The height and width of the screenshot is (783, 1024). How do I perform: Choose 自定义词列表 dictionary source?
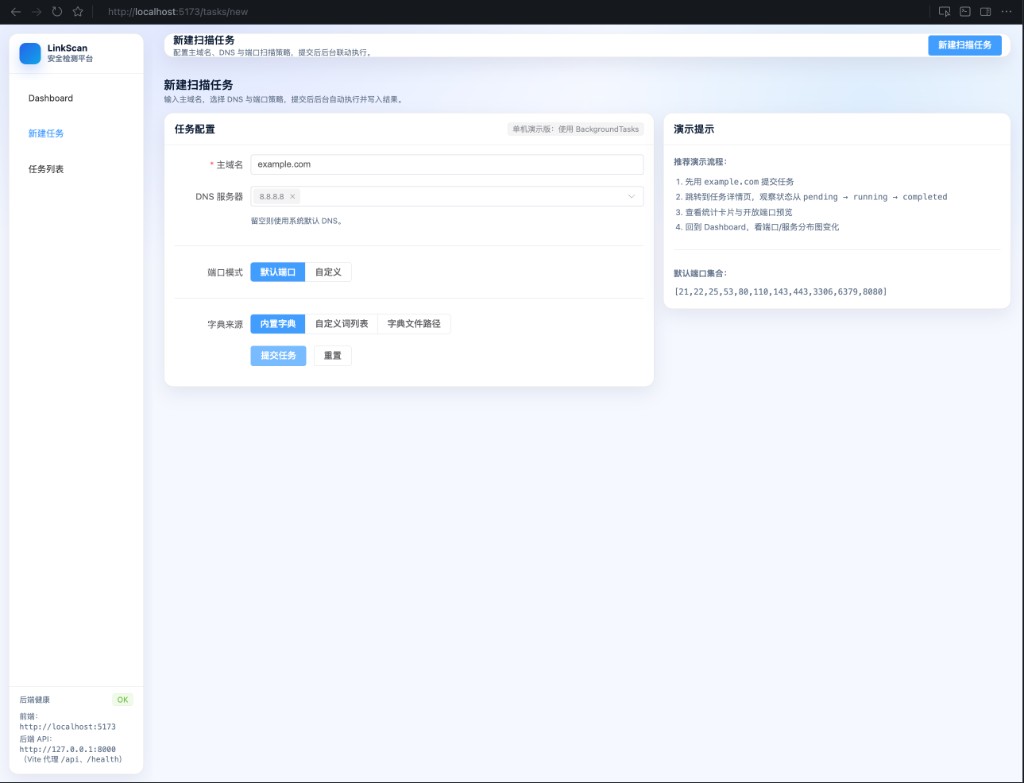tap(342, 324)
